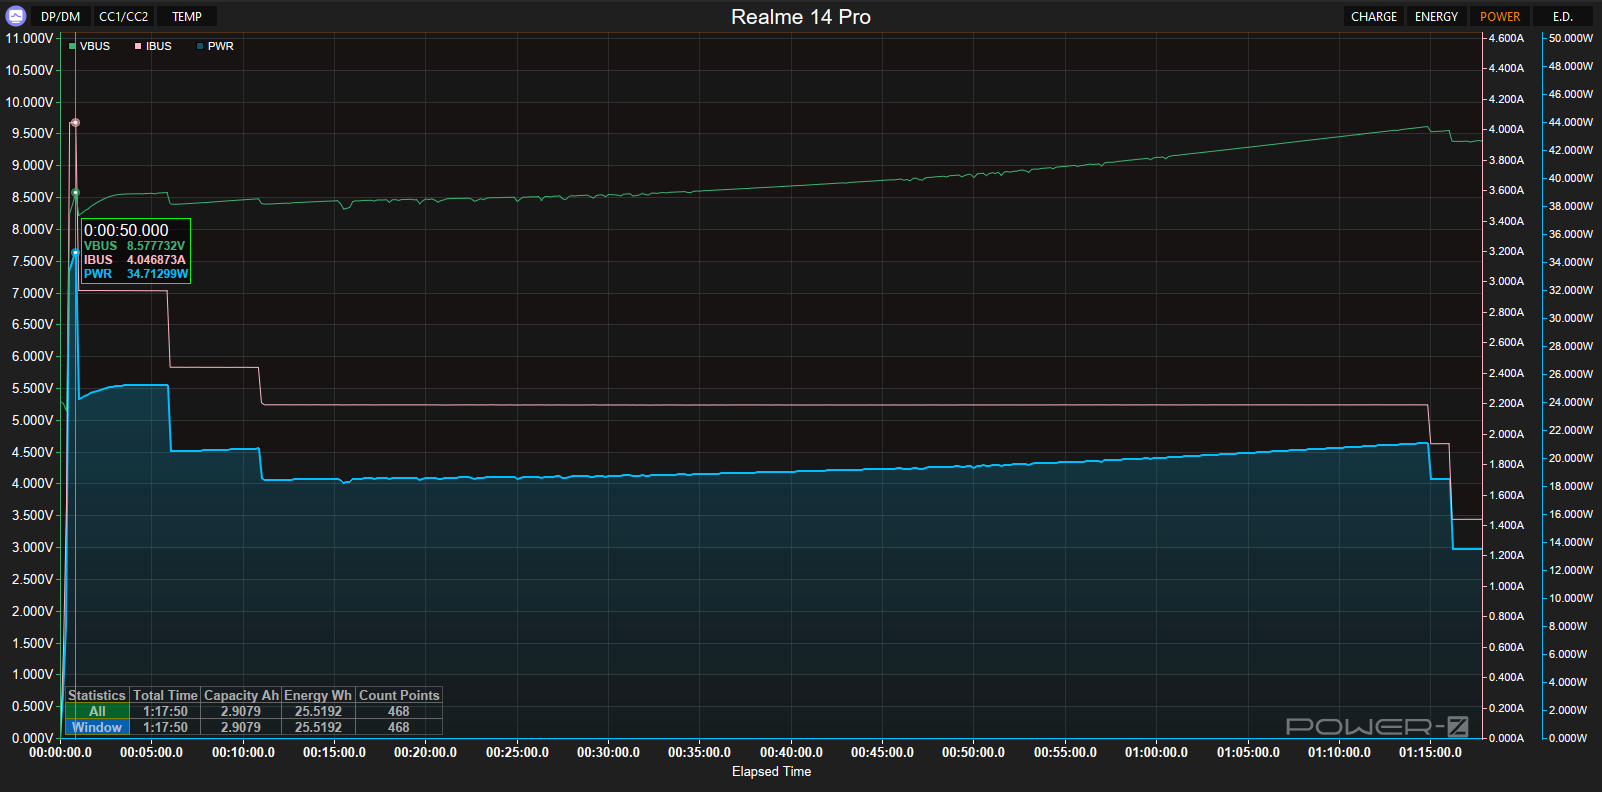
Task: Click the 2.000A current axis label
Action: [x=1506, y=434]
